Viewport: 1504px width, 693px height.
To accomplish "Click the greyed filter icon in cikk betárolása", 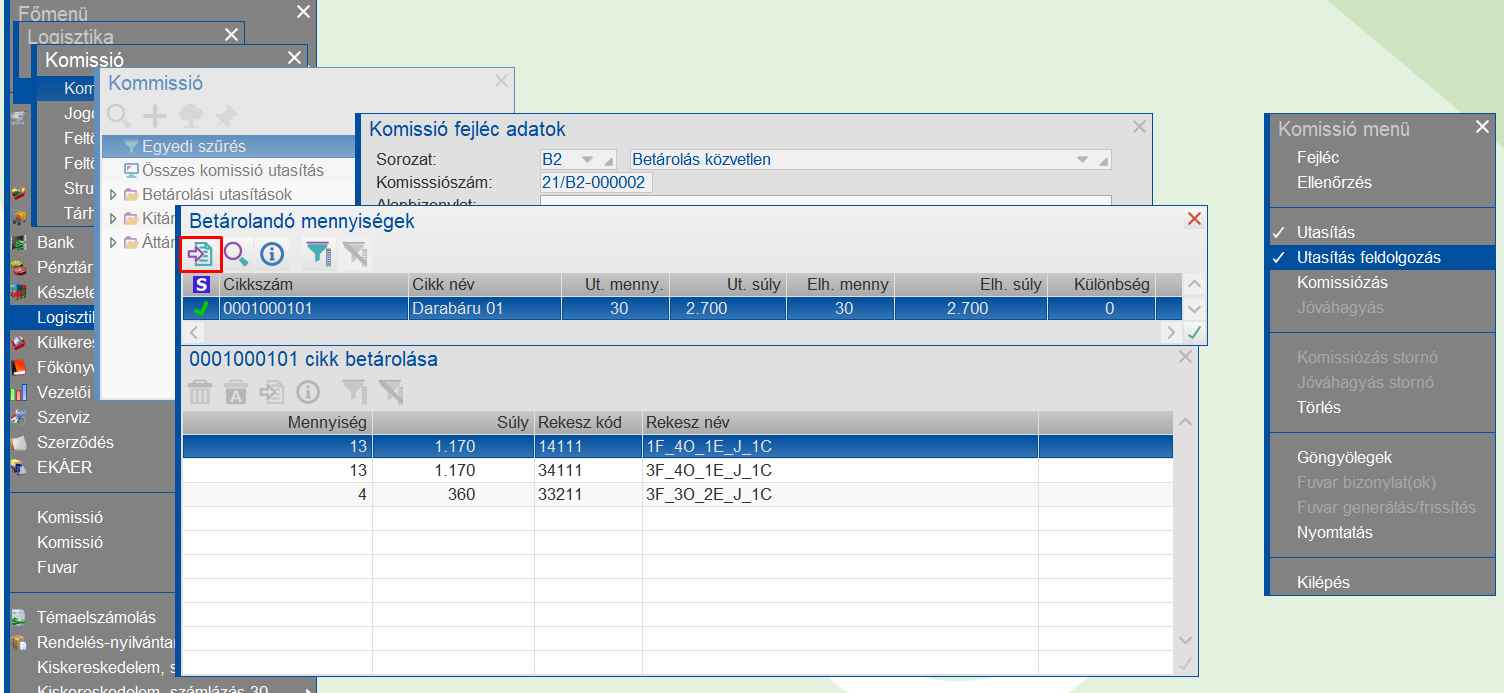I will tap(354, 392).
